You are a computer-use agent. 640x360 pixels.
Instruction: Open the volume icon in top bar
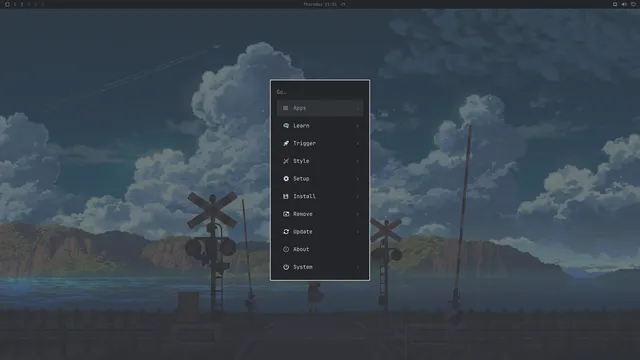[624, 4]
